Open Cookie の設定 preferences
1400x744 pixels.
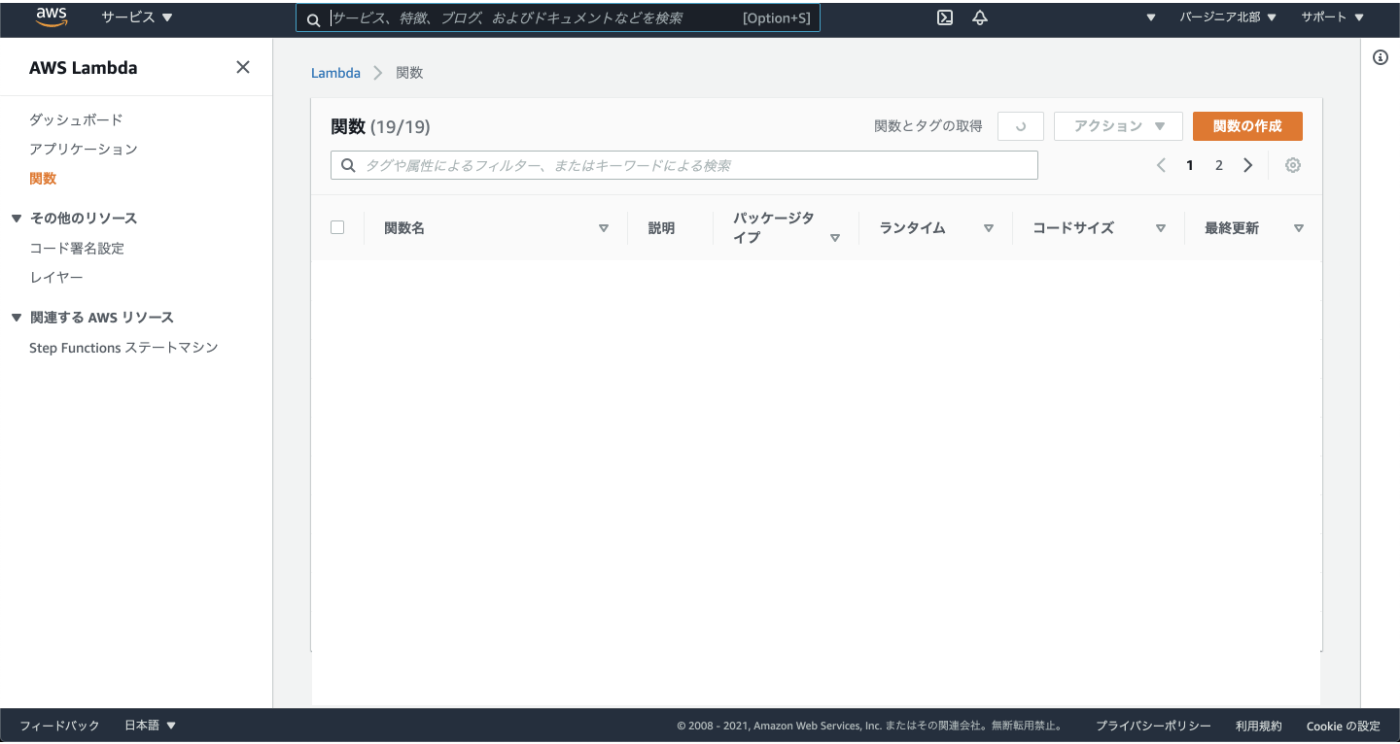(1343, 726)
